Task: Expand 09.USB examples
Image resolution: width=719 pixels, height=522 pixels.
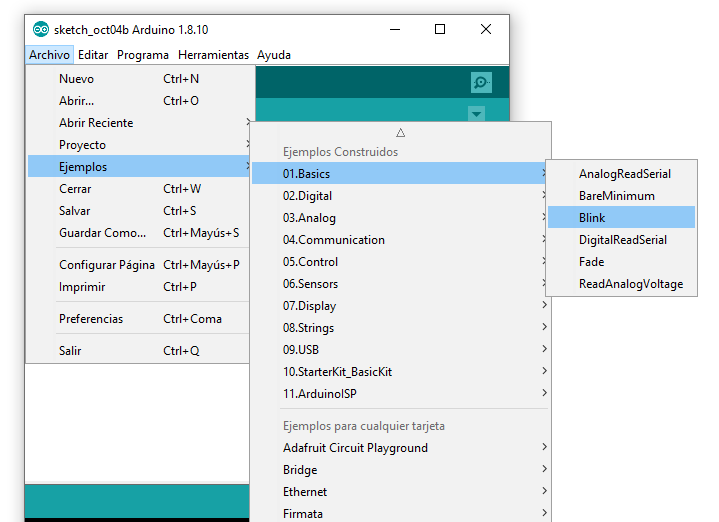Action: tap(401, 350)
